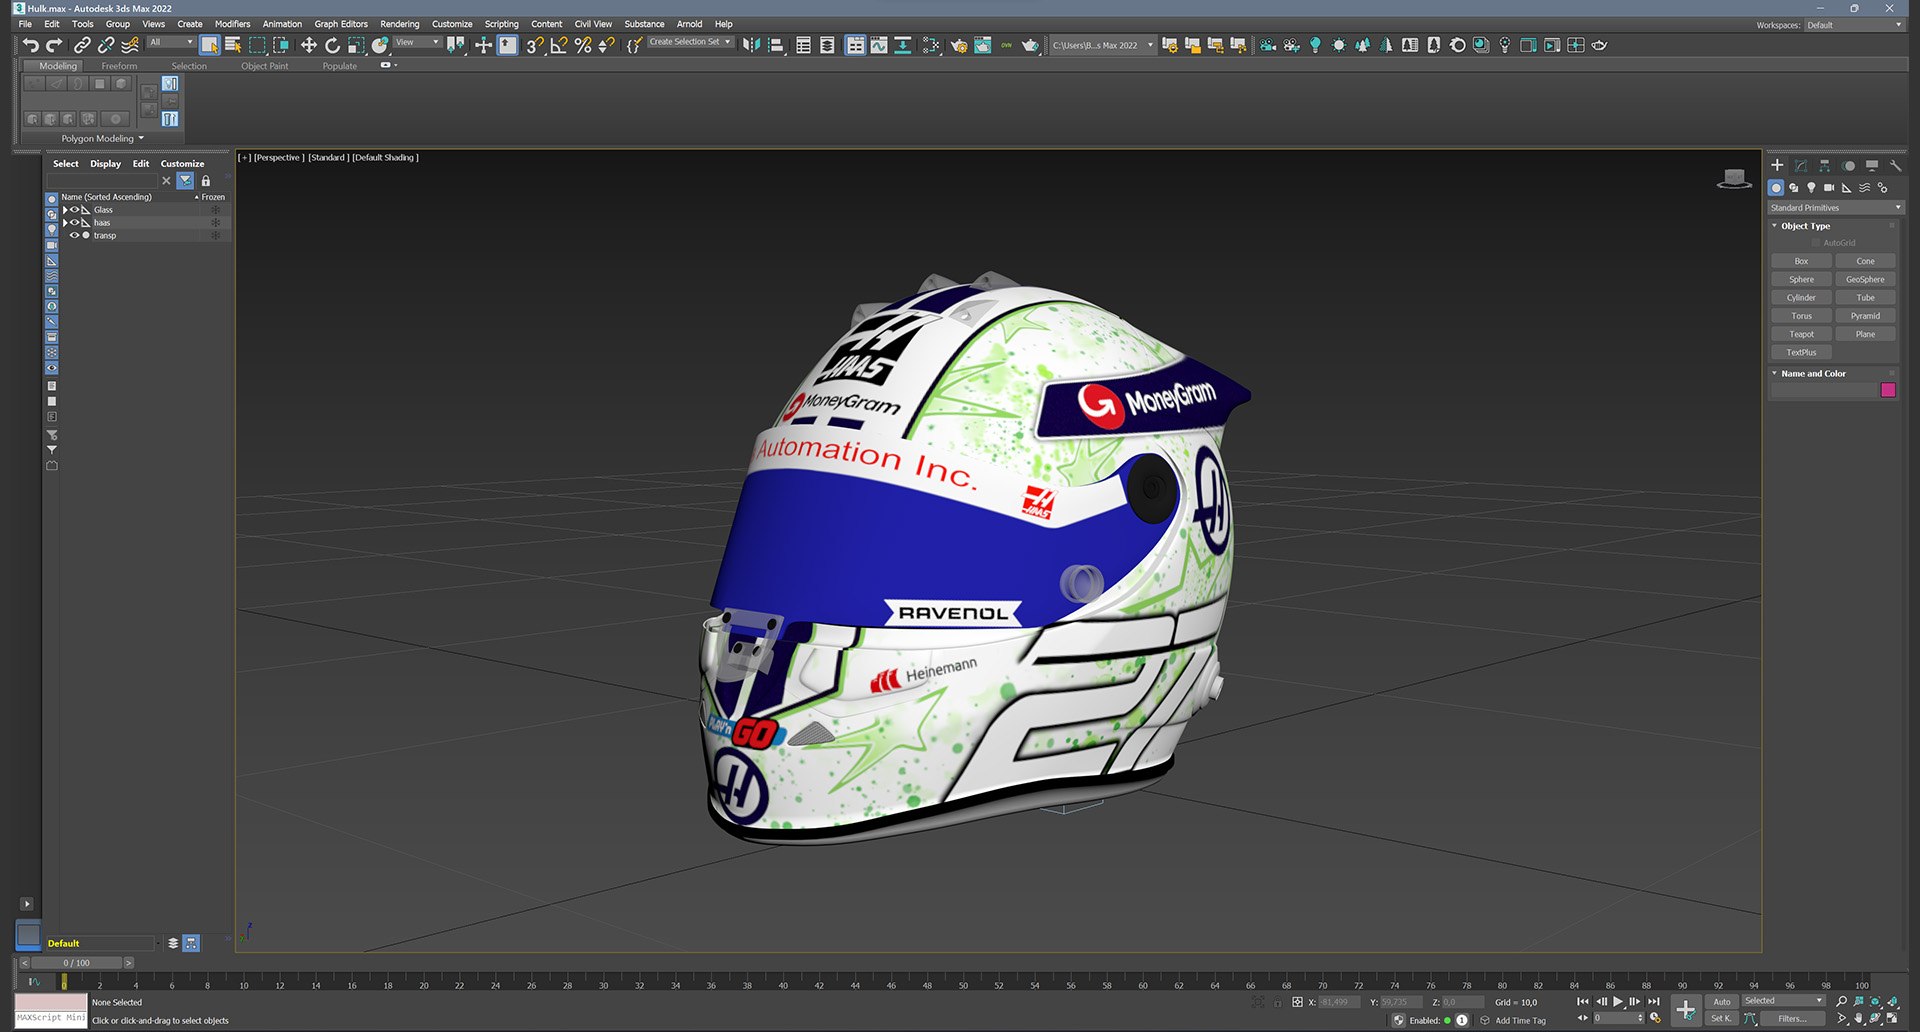Toggle the Scene Explorer lock icon
The height and width of the screenshot is (1032, 1920).
coord(206,181)
